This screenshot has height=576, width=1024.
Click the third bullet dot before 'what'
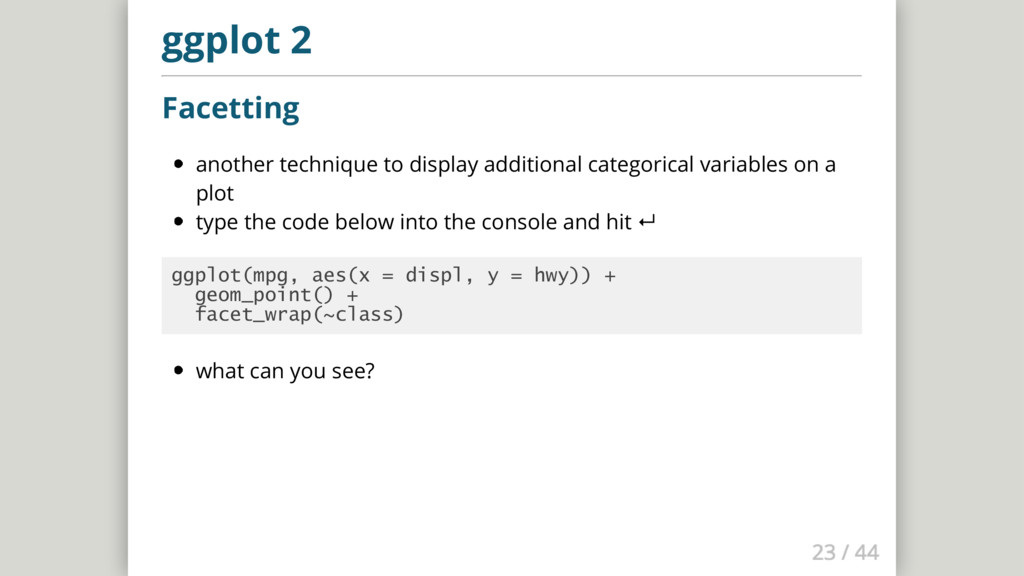click(x=178, y=371)
